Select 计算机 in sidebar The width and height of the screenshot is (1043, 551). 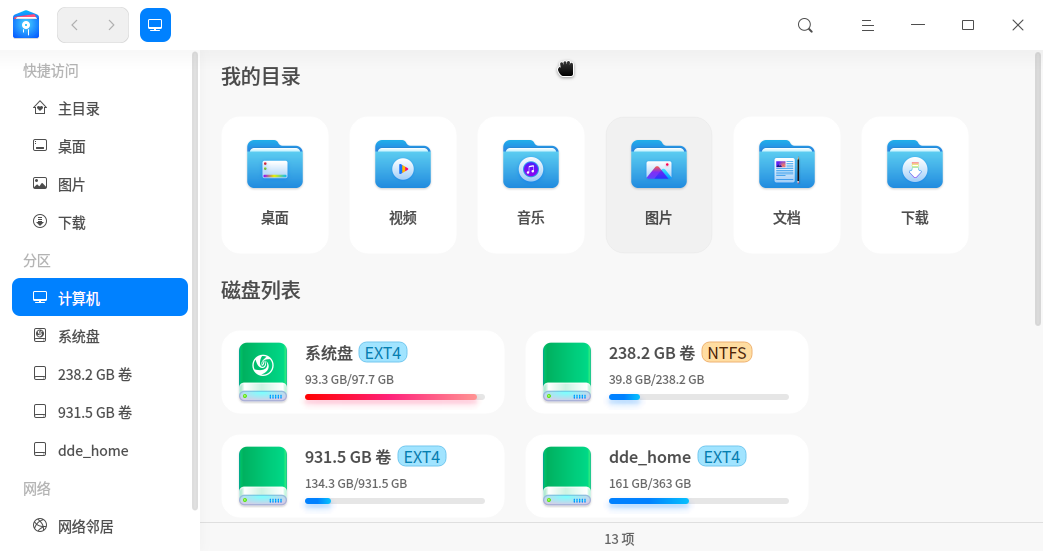coord(100,297)
